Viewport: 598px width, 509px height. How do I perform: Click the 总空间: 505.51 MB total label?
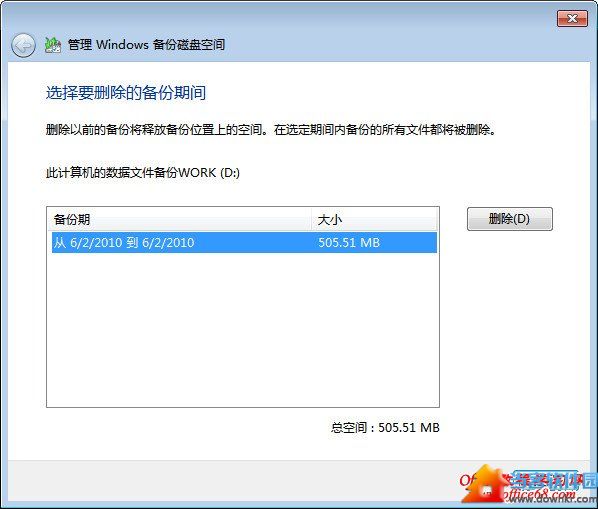click(x=385, y=427)
